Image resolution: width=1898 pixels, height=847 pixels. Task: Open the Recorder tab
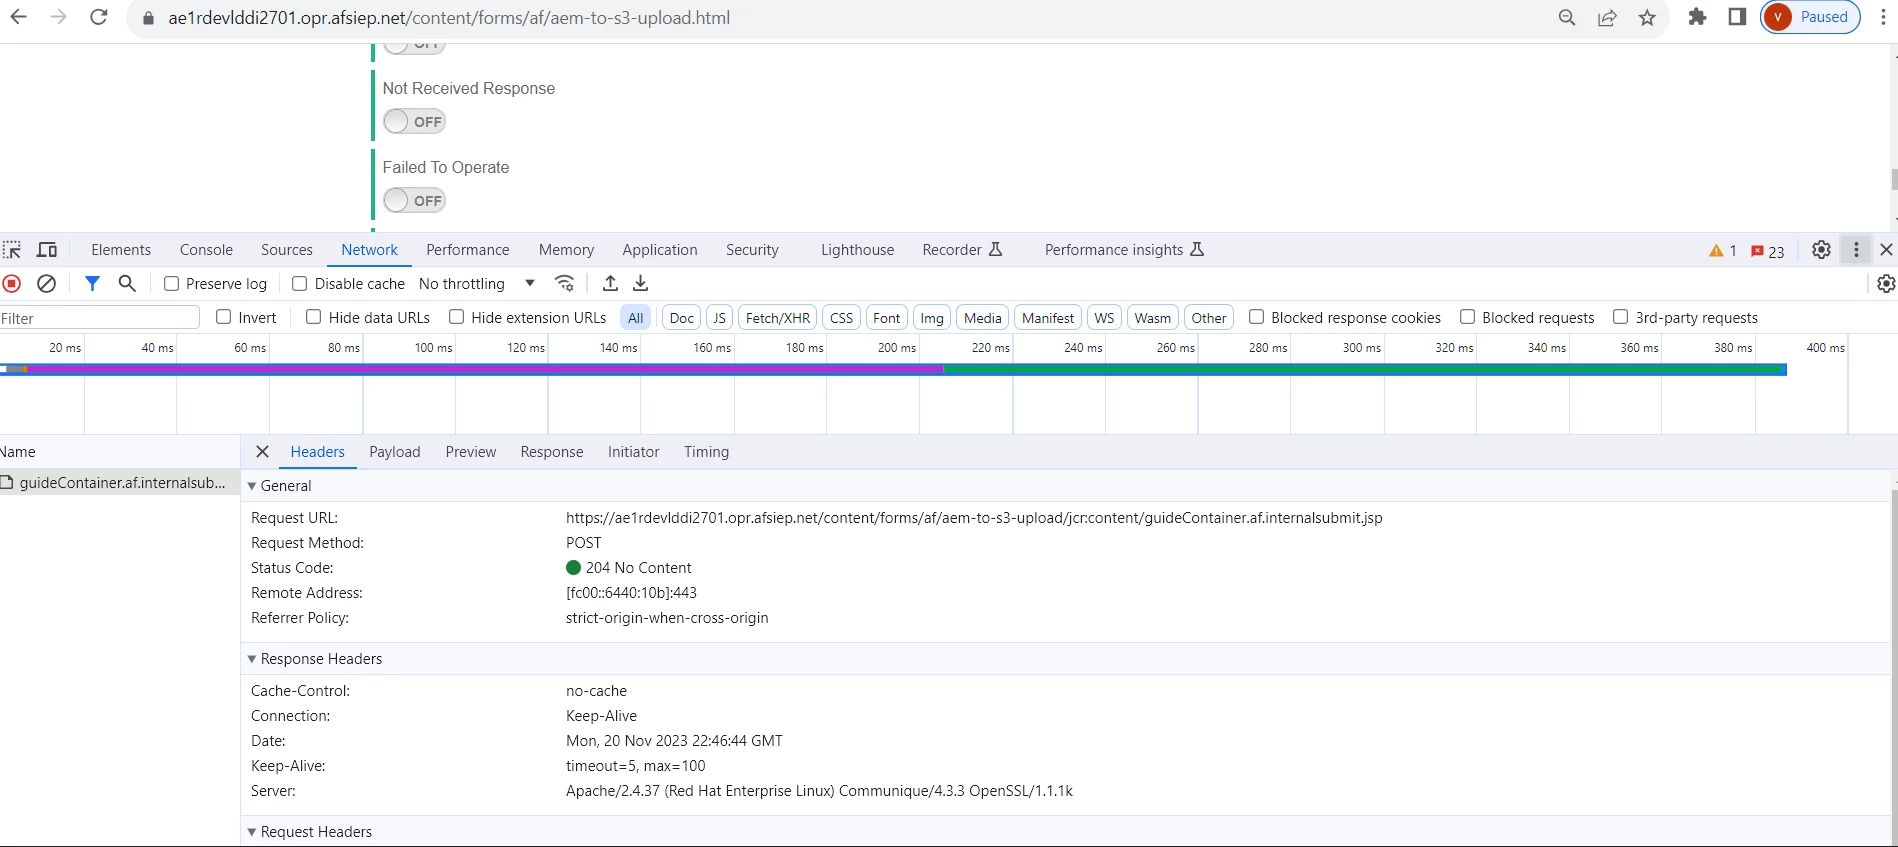point(962,250)
